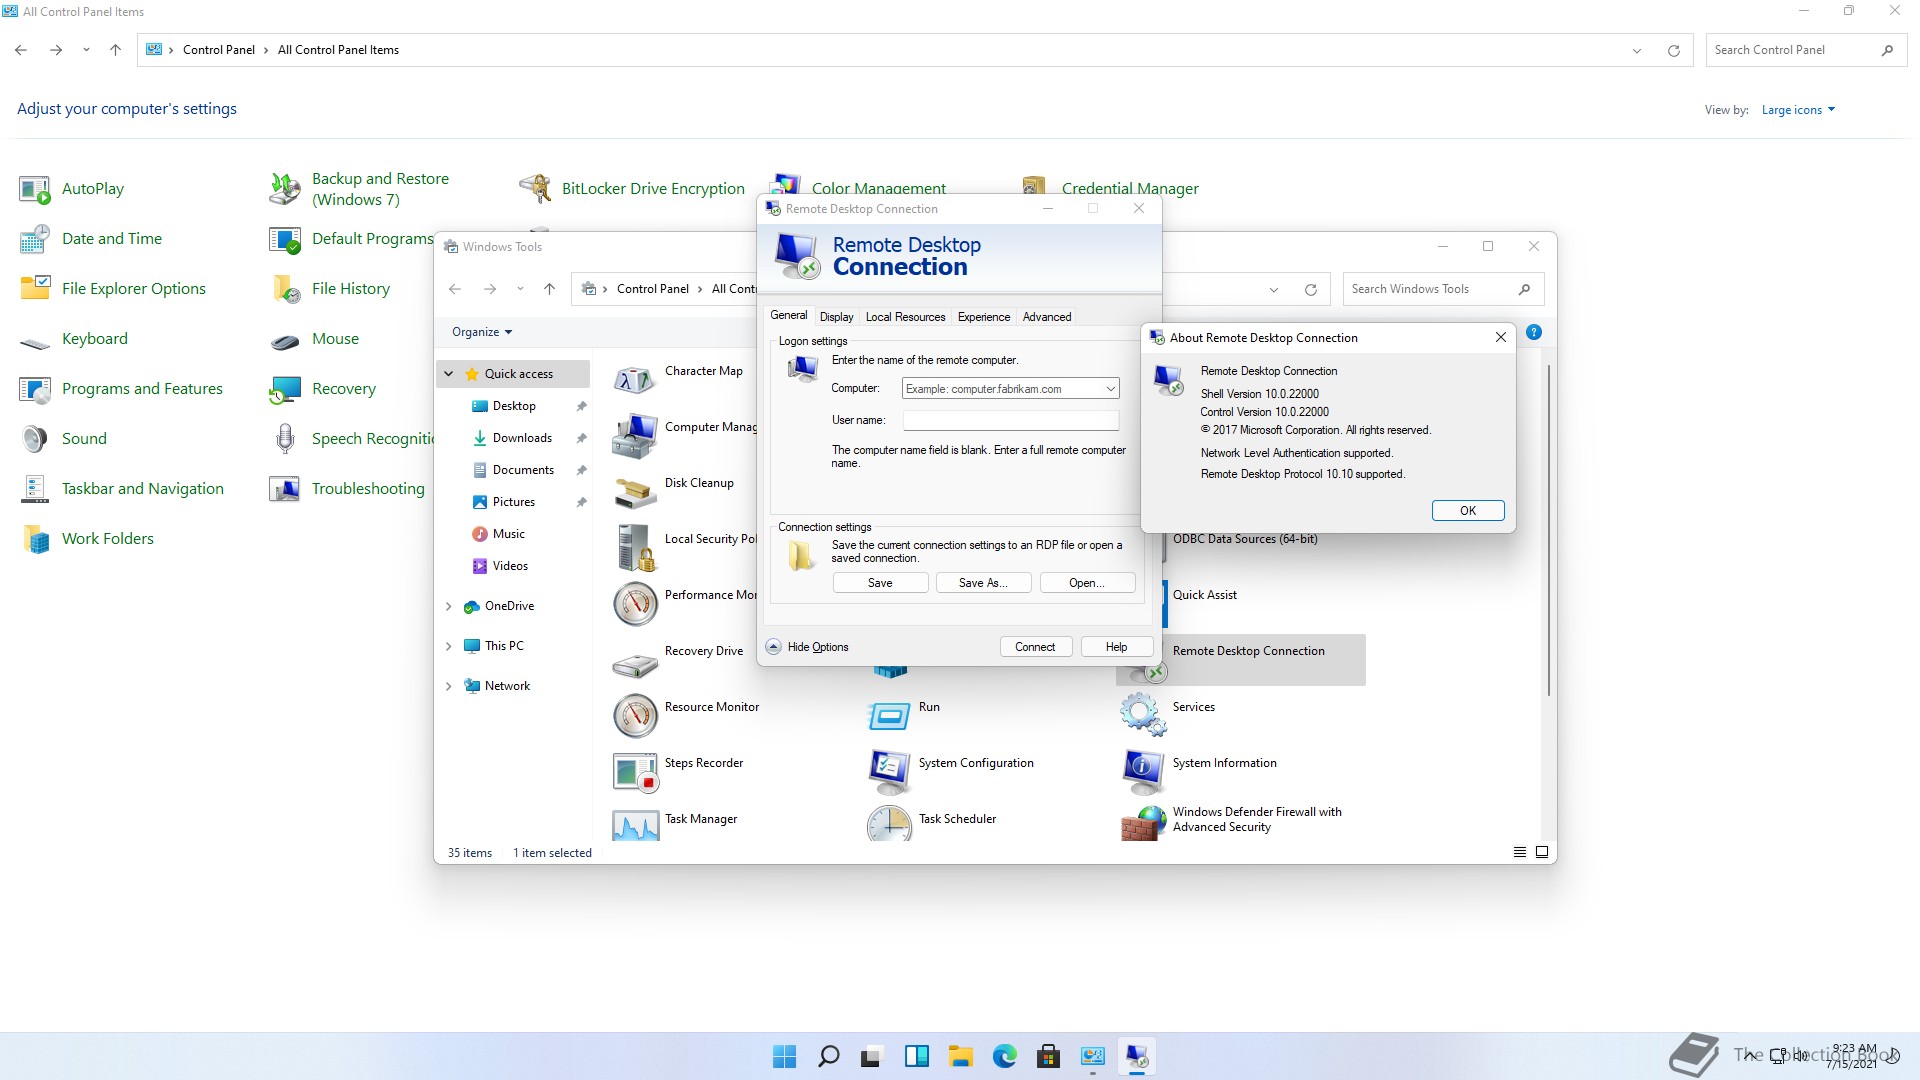This screenshot has height=1080, width=1920.
Task: Open the Task Manager icon
Action: pyautogui.click(x=635, y=825)
